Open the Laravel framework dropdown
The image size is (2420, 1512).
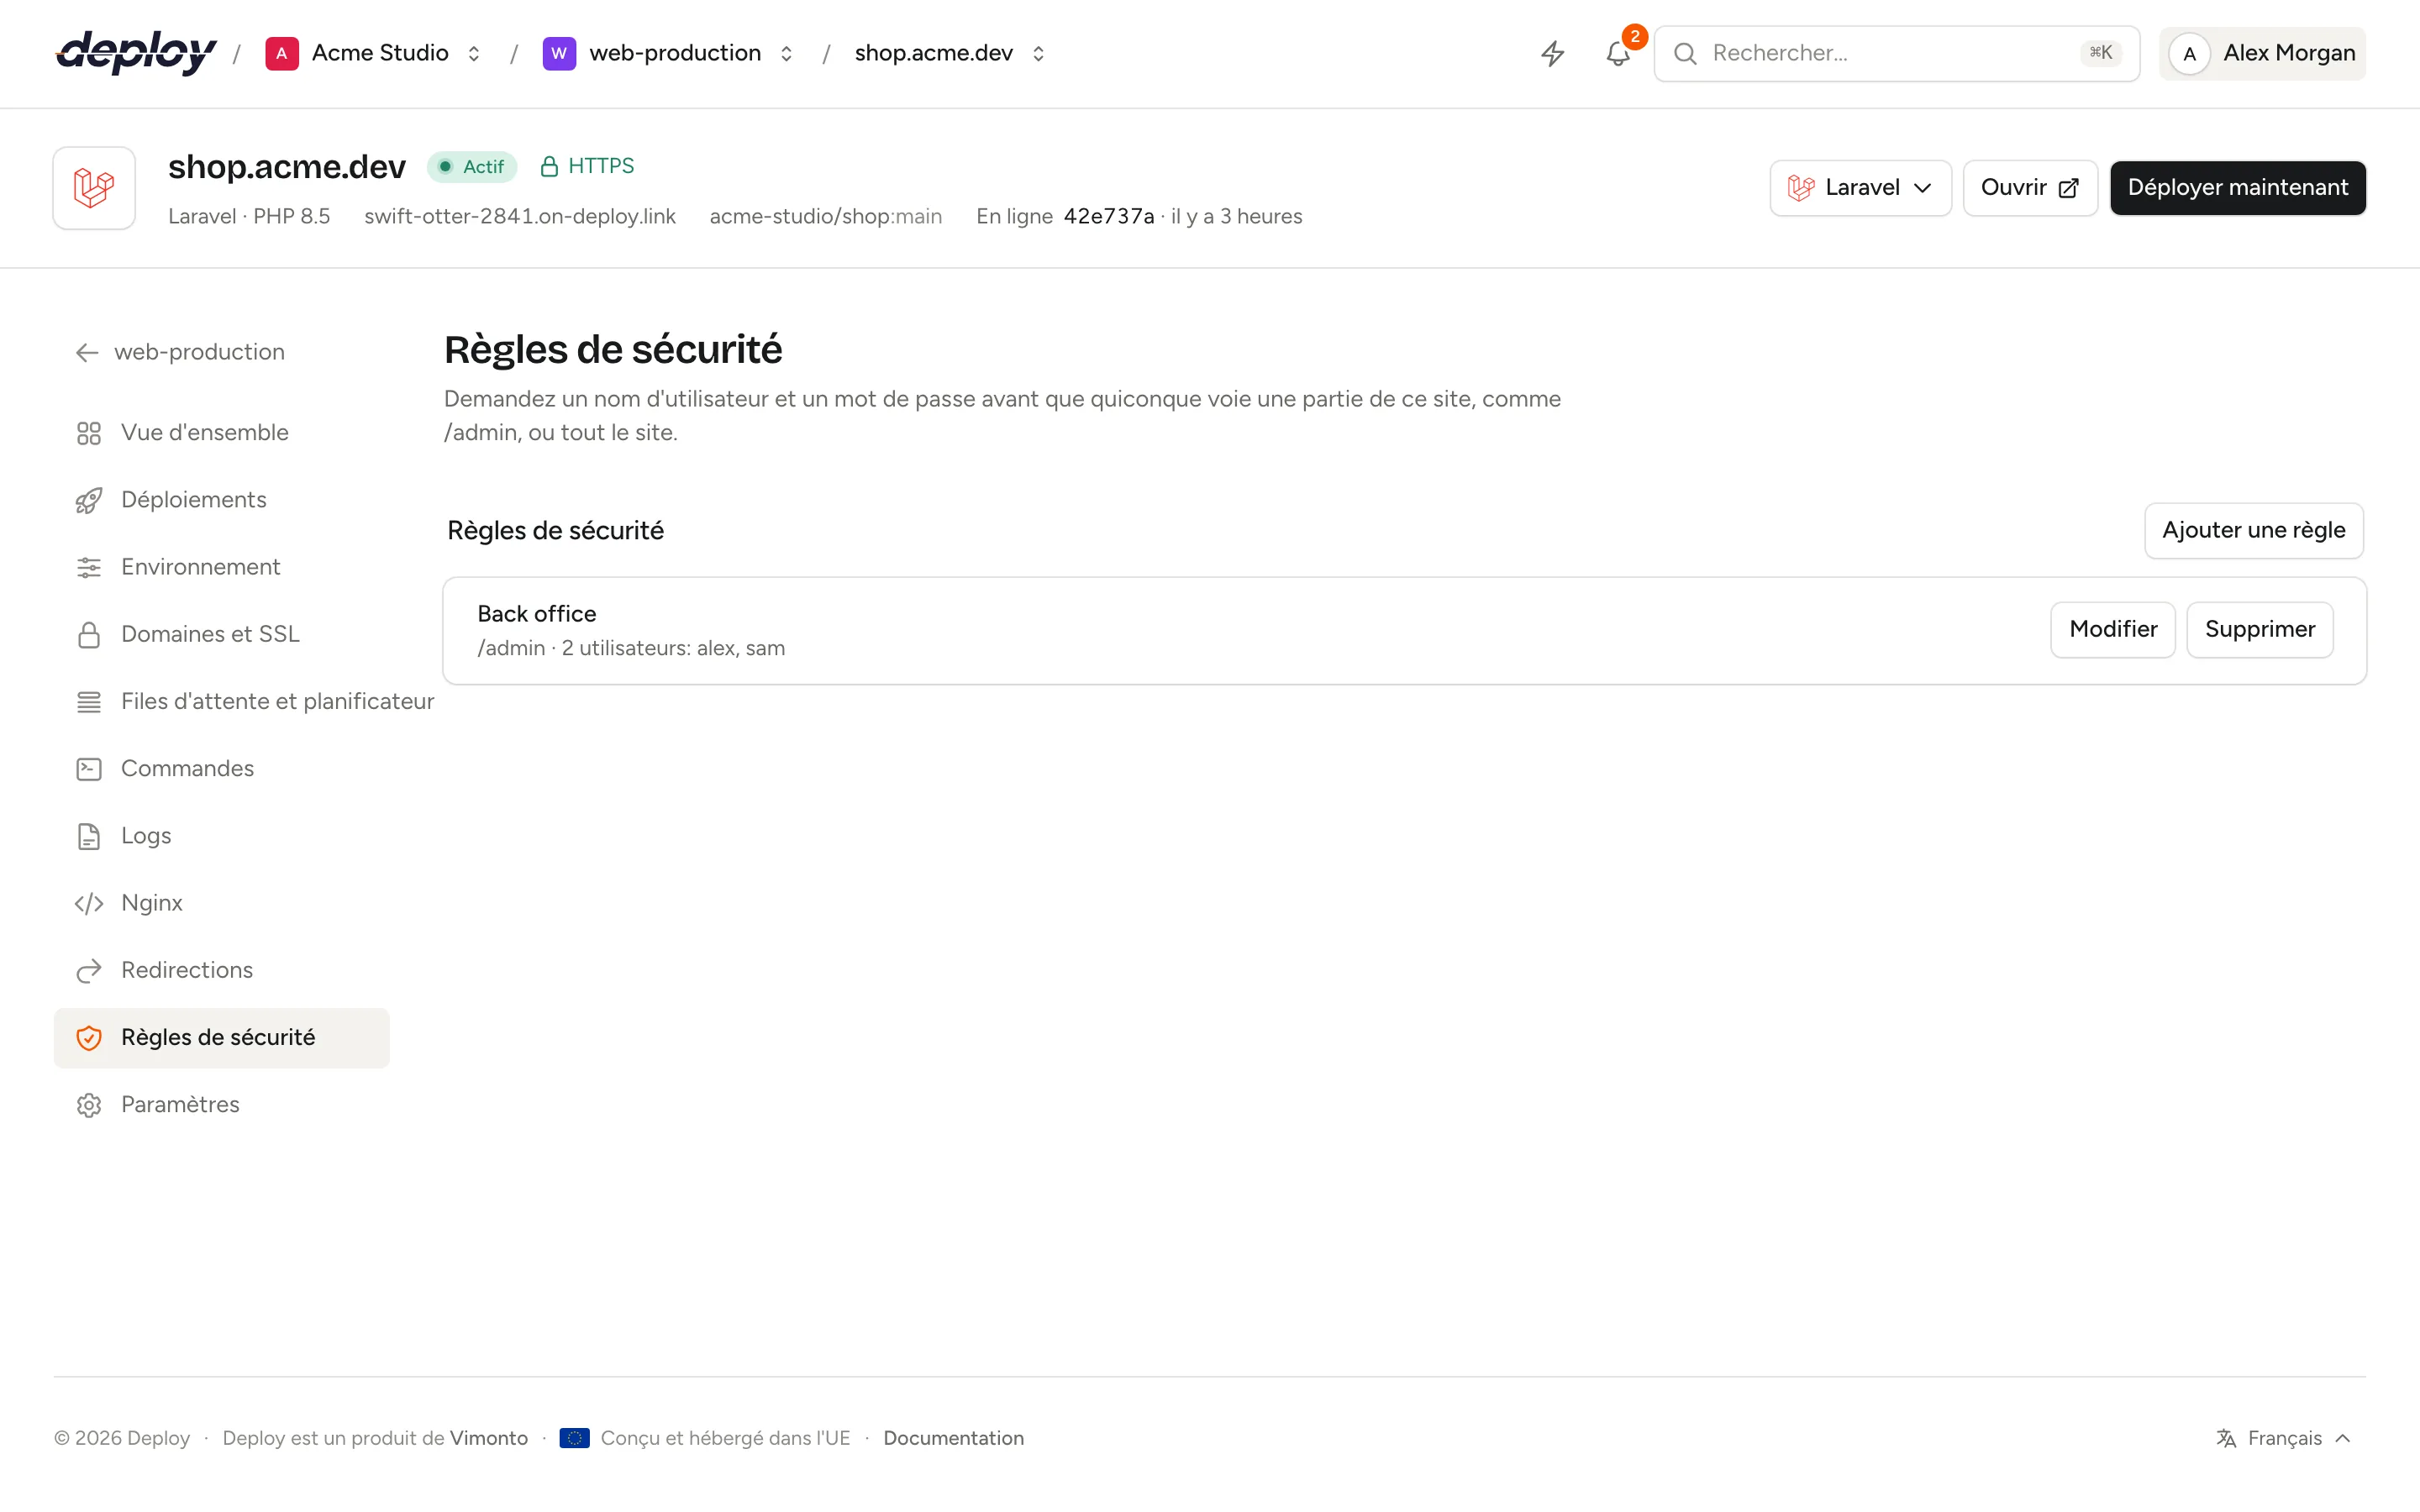coord(1860,188)
